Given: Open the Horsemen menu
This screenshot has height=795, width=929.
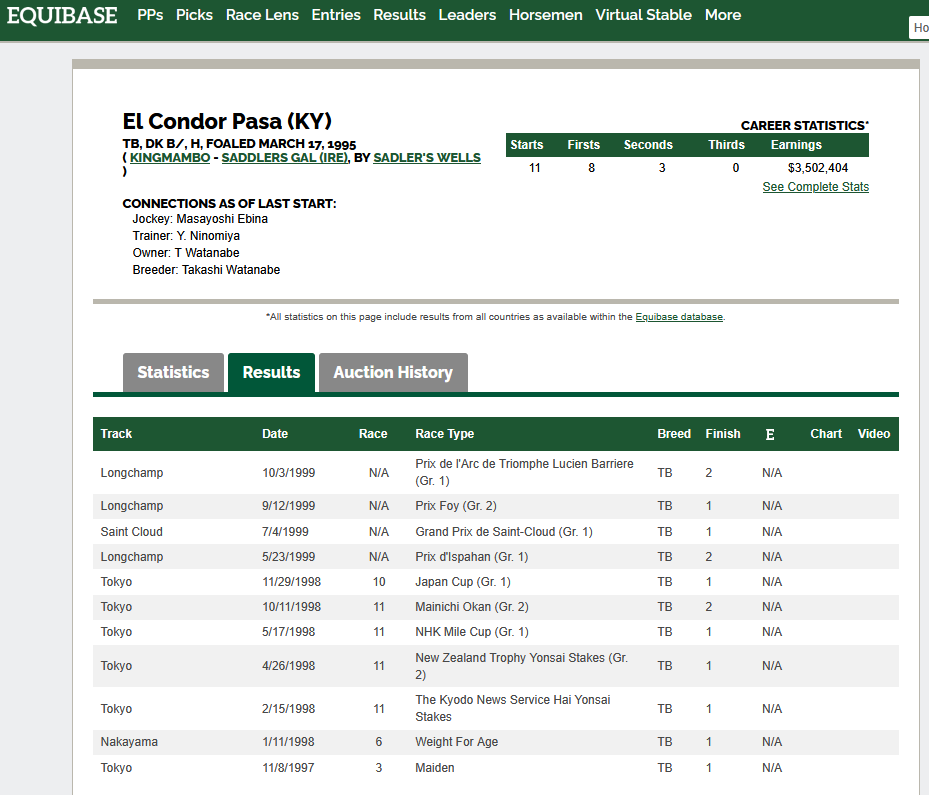Looking at the screenshot, I should pyautogui.click(x=546, y=15).
